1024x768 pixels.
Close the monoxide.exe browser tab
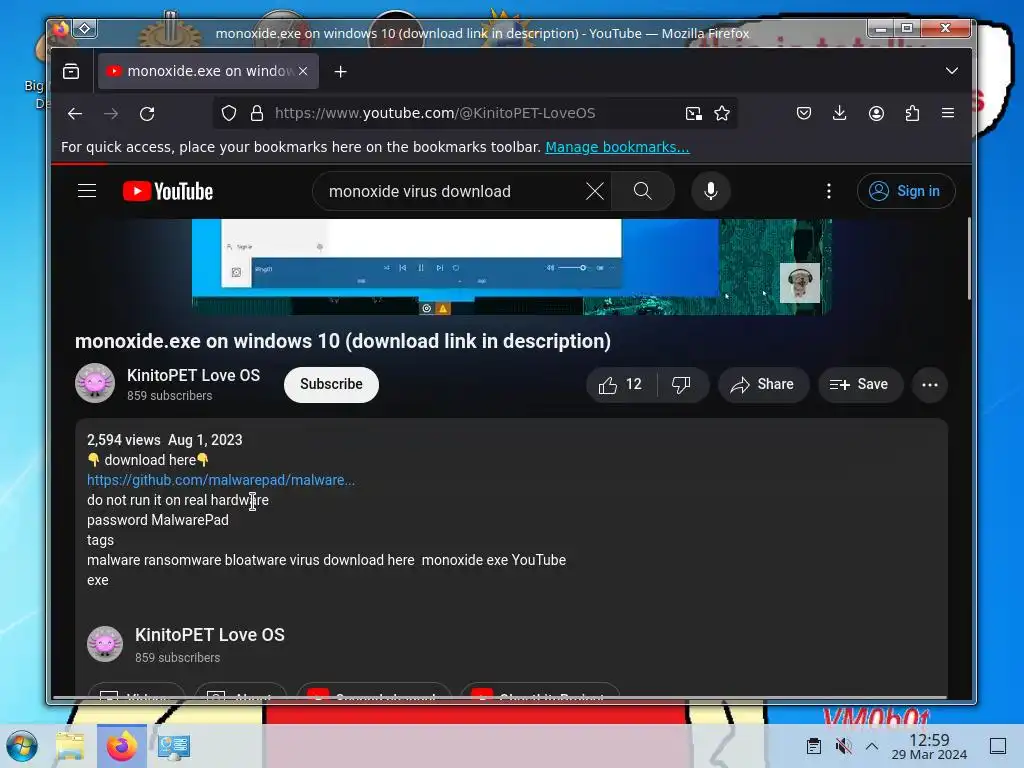pyautogui.click(x=303, y=71)
